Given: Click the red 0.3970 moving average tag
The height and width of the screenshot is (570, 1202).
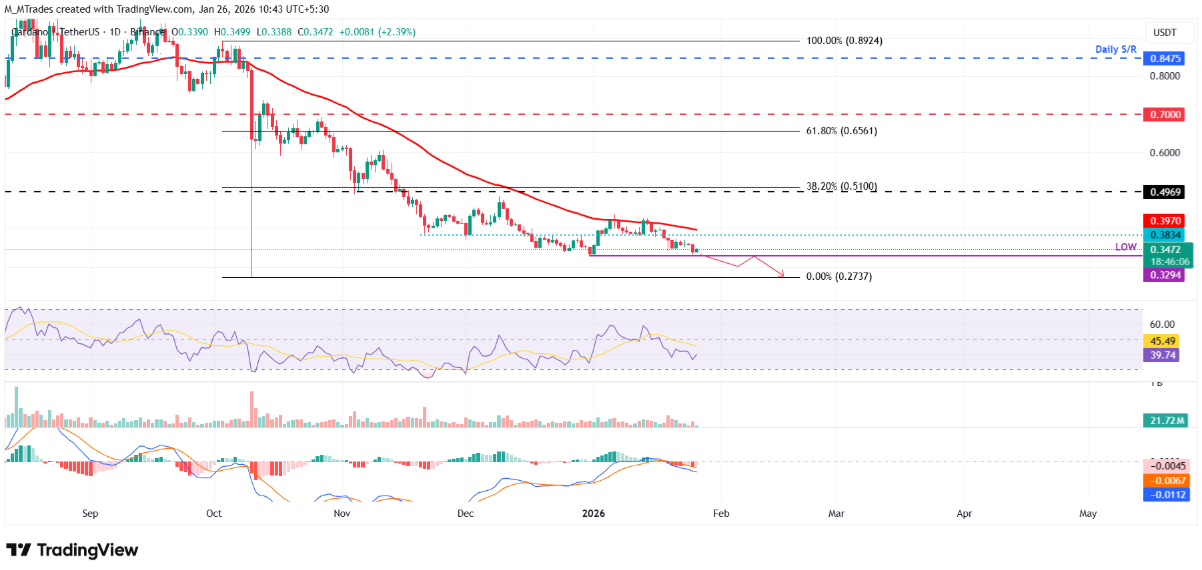Looking at the screenshot, I should coord(1162,219).
